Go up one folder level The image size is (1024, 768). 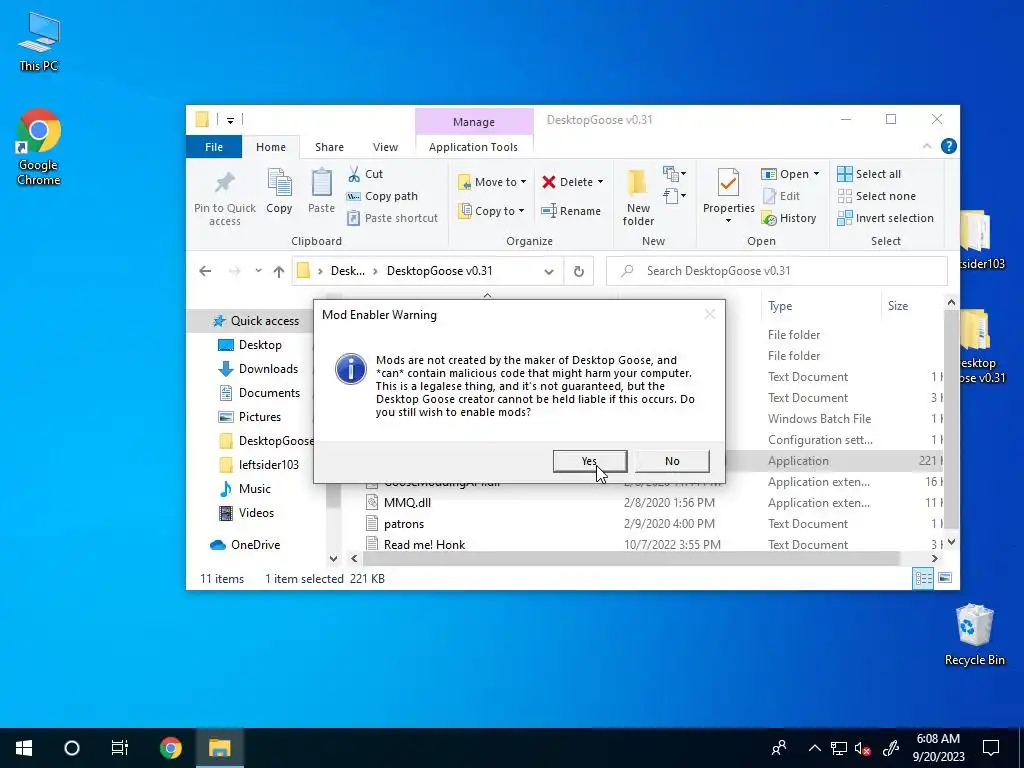click(x=279, y=271)
